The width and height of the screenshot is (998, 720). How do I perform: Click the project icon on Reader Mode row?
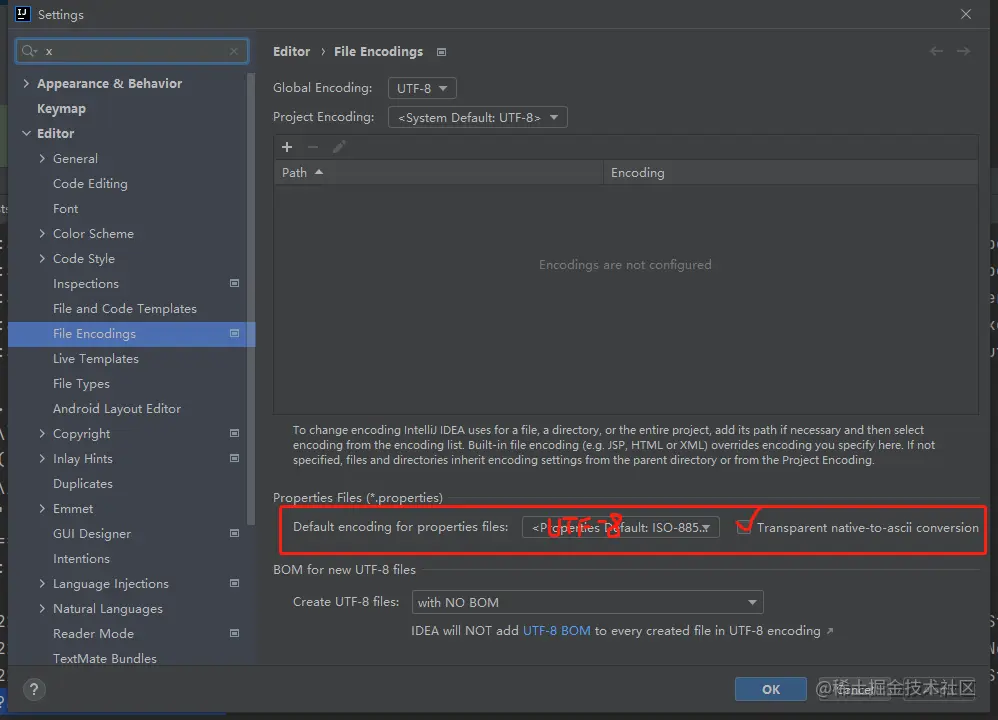(x=234, y=633)
